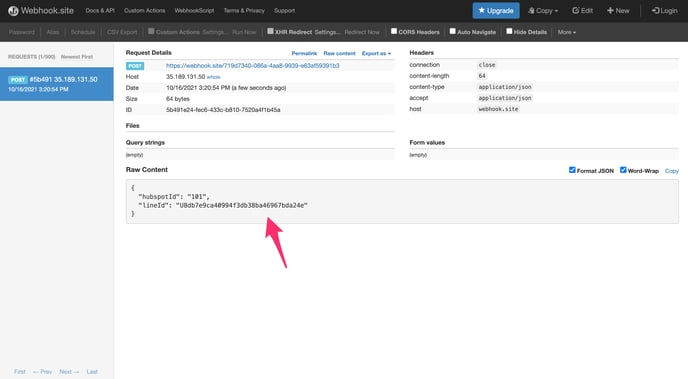Click the blue Upgrade button
688x379 pixels.
[x=496, y=11]
